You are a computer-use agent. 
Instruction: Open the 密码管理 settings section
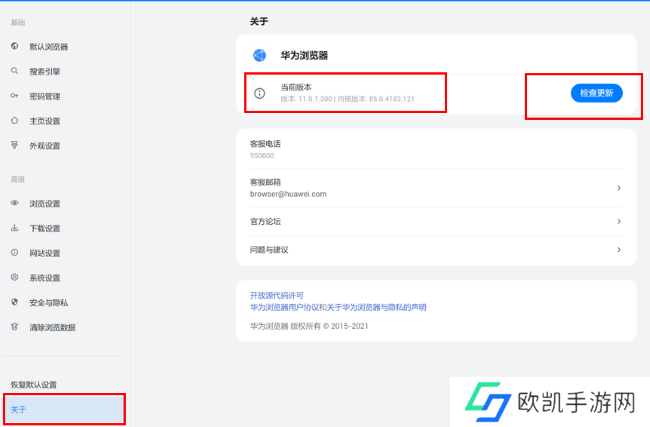click(x=45, y=97)
